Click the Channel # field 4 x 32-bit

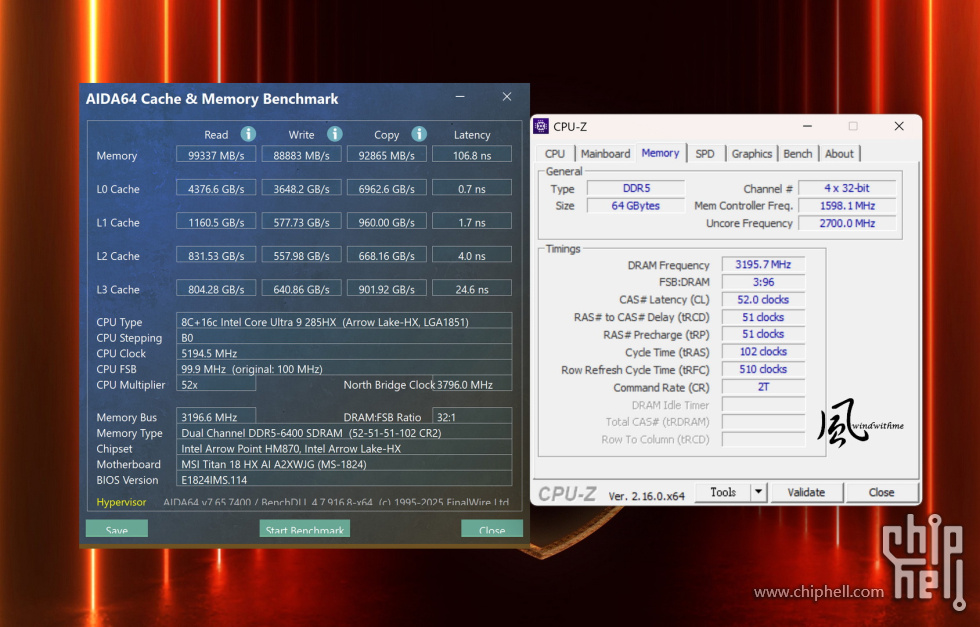(847, 188)
